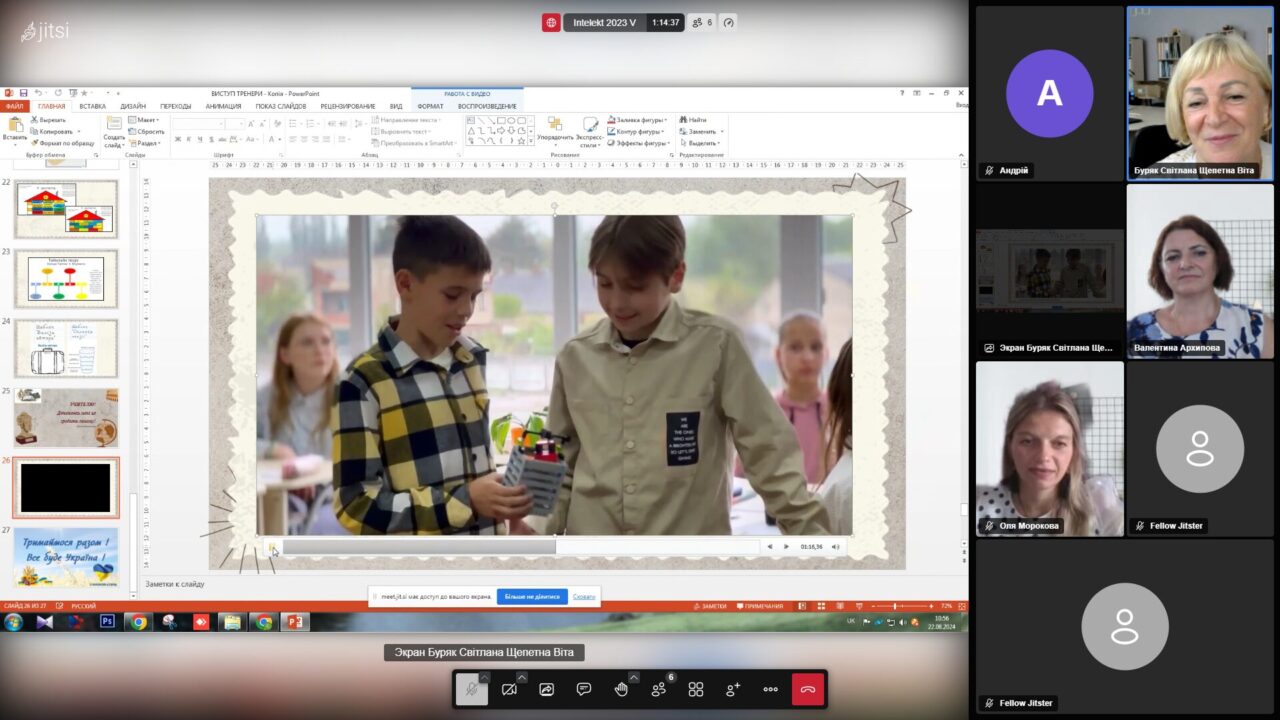The height and width of the screenshot is (720, 1280).
Task: Open the Копировать copy dropdown
Action: [54, 131]
